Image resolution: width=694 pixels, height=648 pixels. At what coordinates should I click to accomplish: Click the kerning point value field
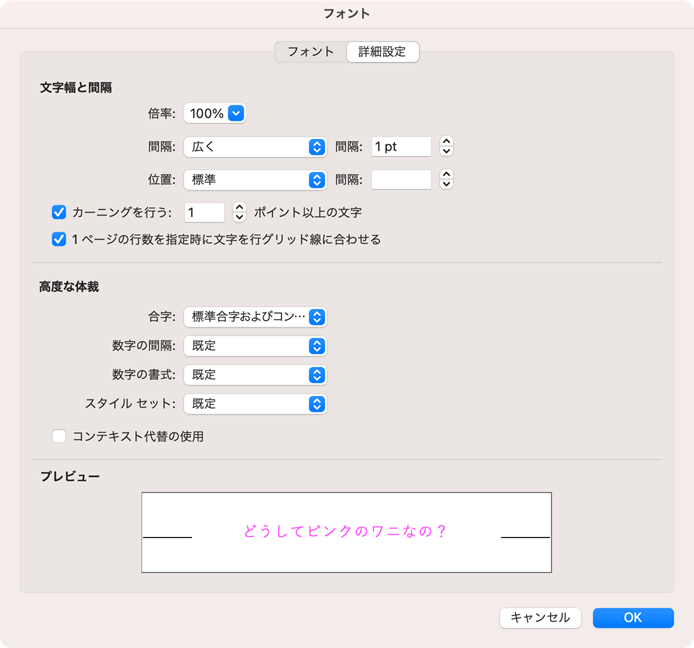tap(204, 212)
